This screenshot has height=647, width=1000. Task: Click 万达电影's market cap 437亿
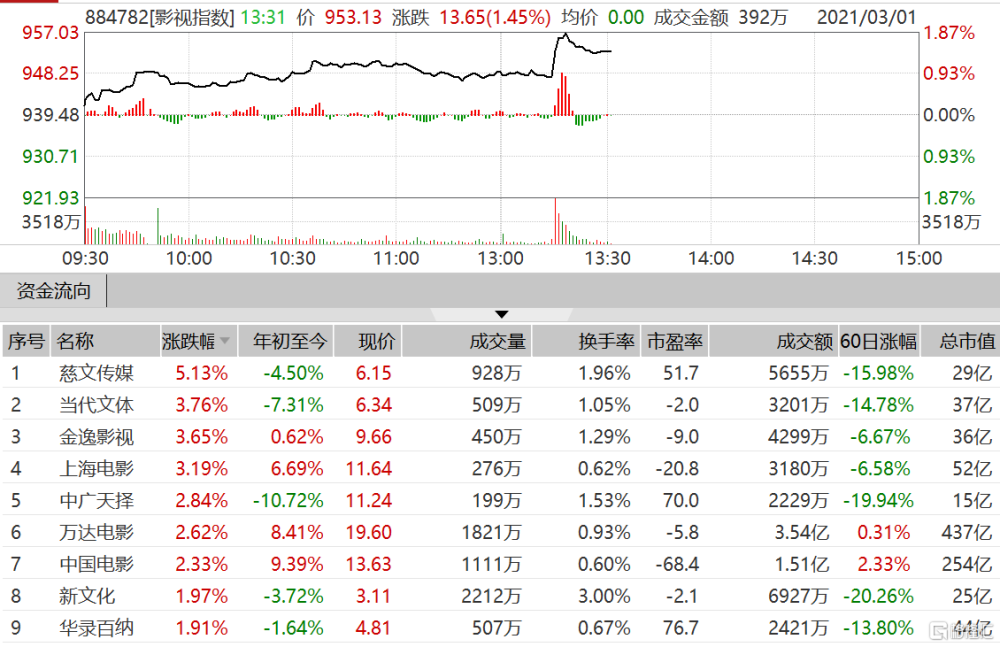[967, 533]
